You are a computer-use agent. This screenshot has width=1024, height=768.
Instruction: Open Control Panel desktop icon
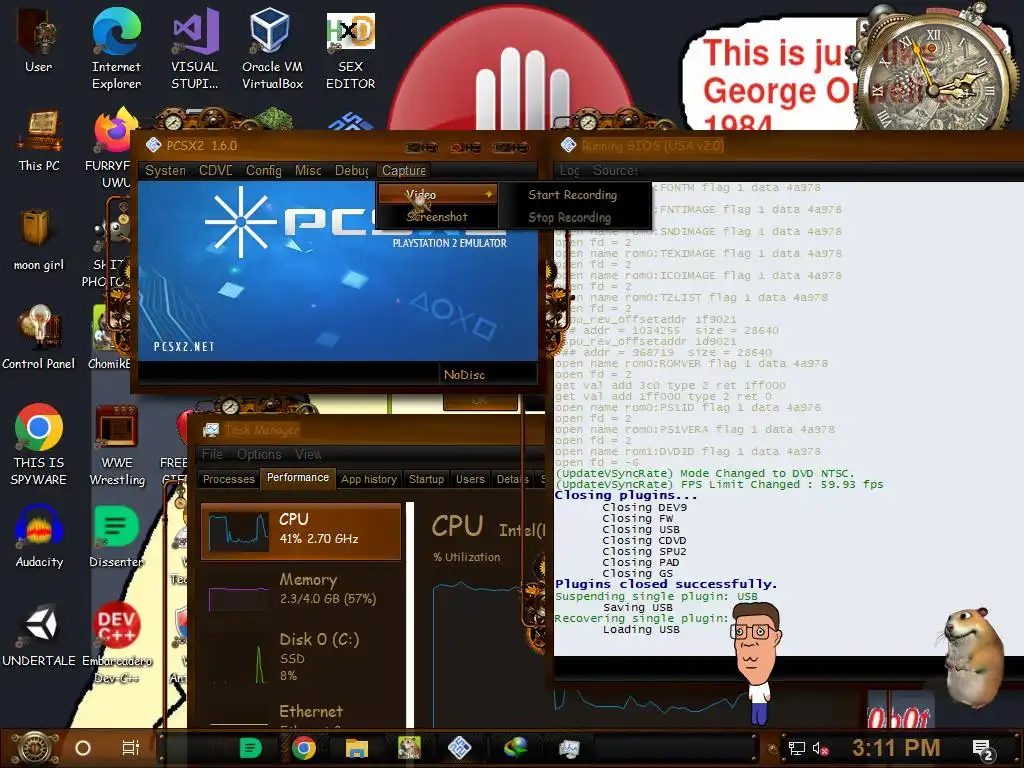click(x=39, y=337)
